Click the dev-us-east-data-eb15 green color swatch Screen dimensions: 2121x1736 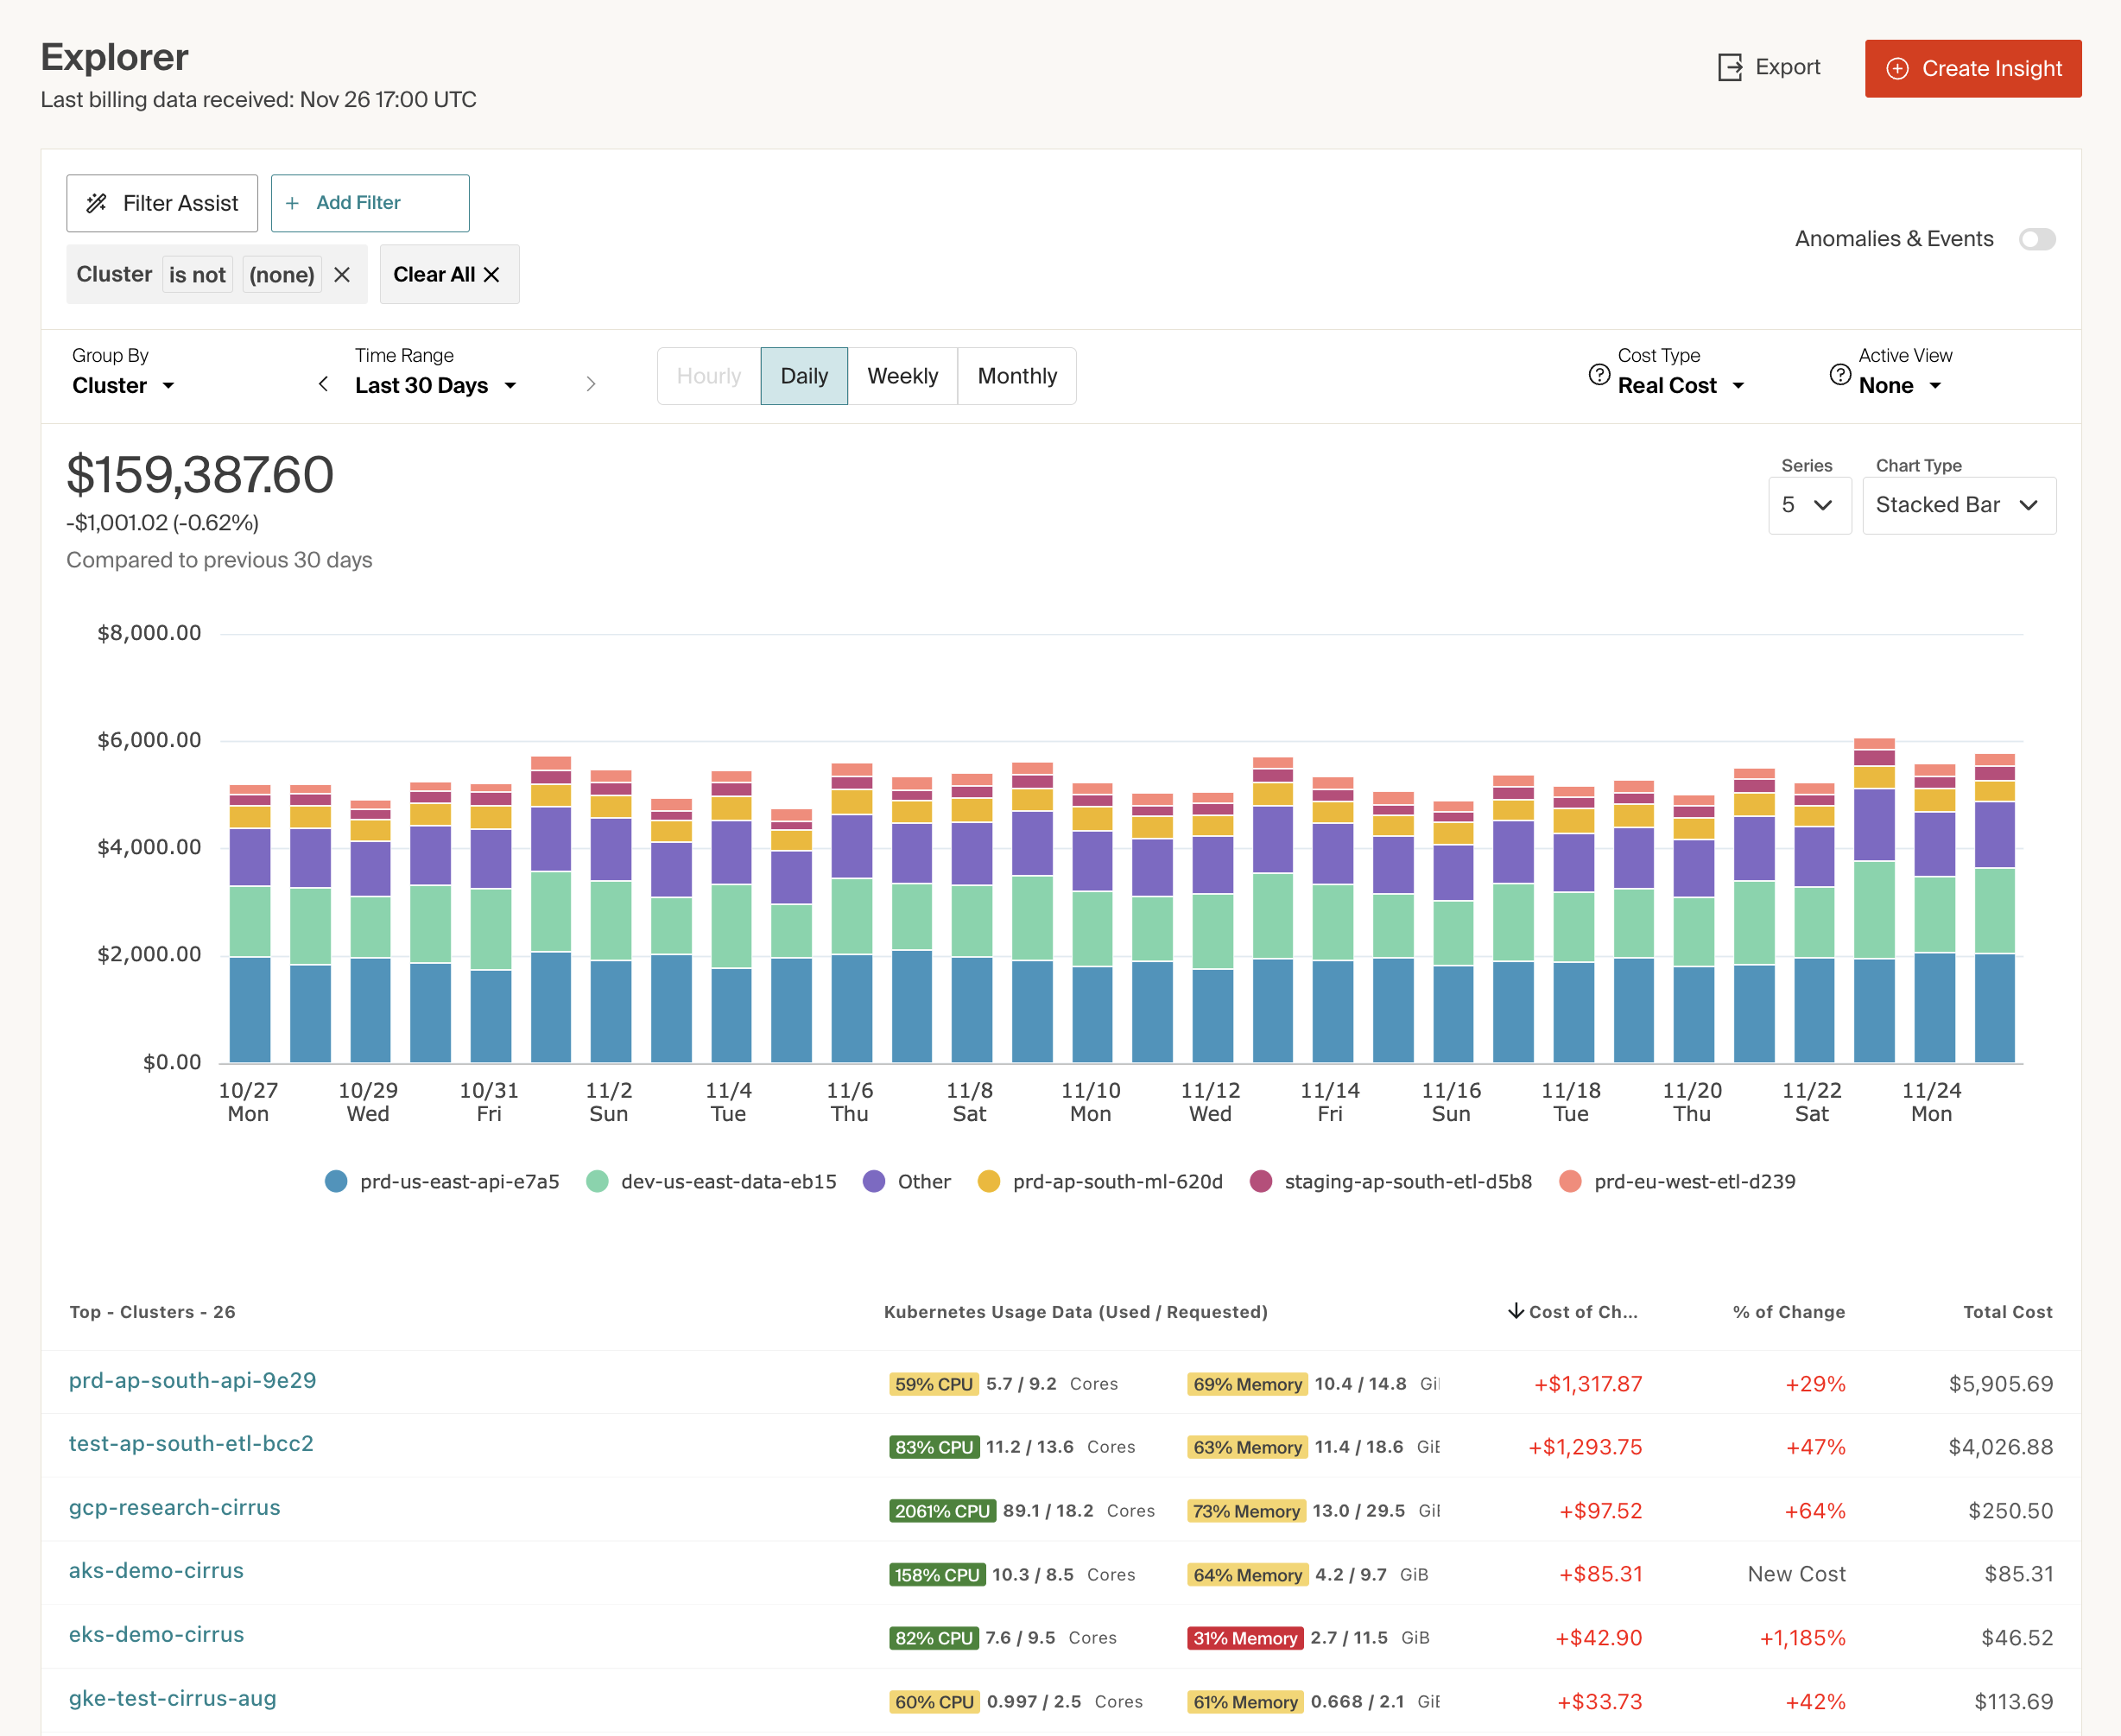(x=597, y=1181)
